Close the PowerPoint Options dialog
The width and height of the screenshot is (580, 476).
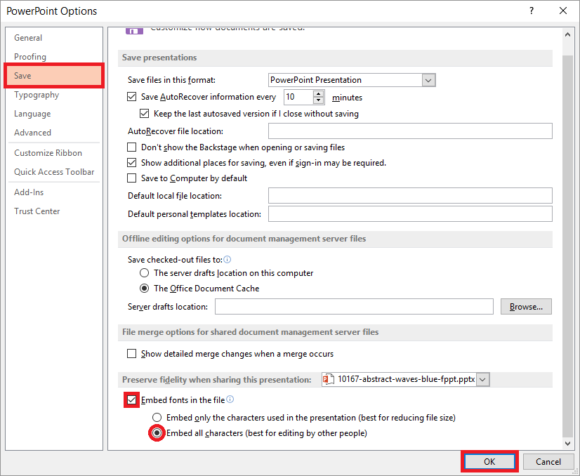[x=563, y=11]
